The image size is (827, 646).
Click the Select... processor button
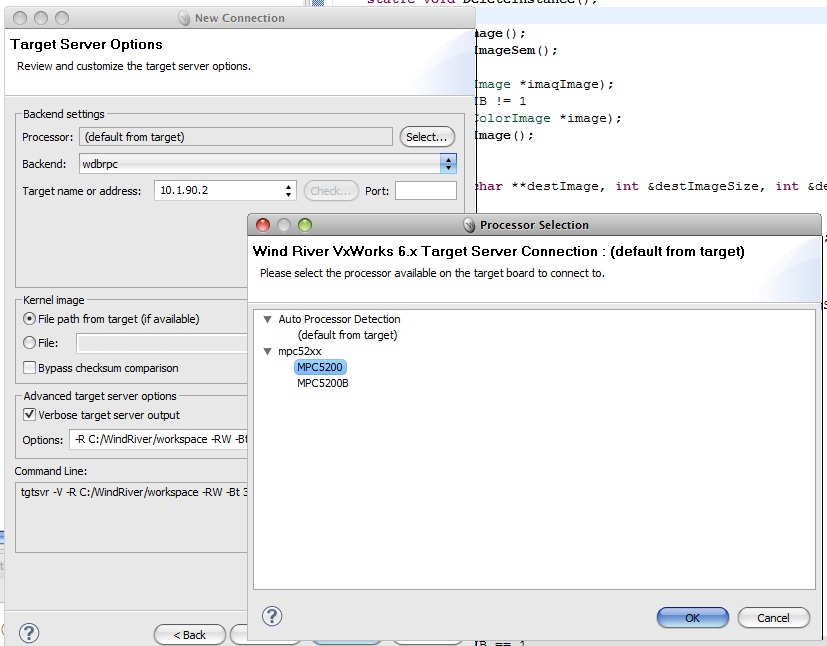427,137
